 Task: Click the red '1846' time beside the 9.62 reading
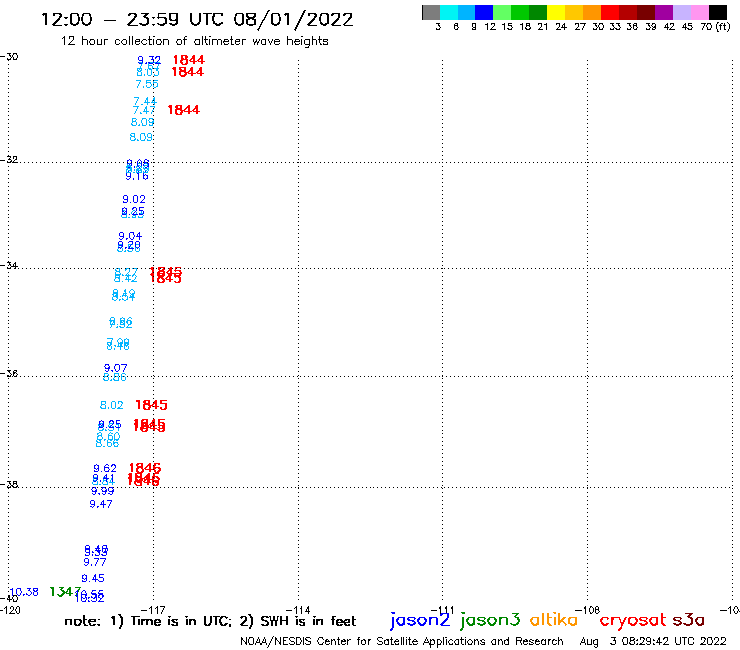point(145,468)
